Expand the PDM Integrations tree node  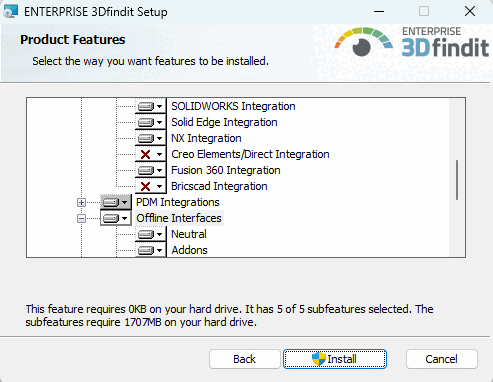tap(81, 202)
